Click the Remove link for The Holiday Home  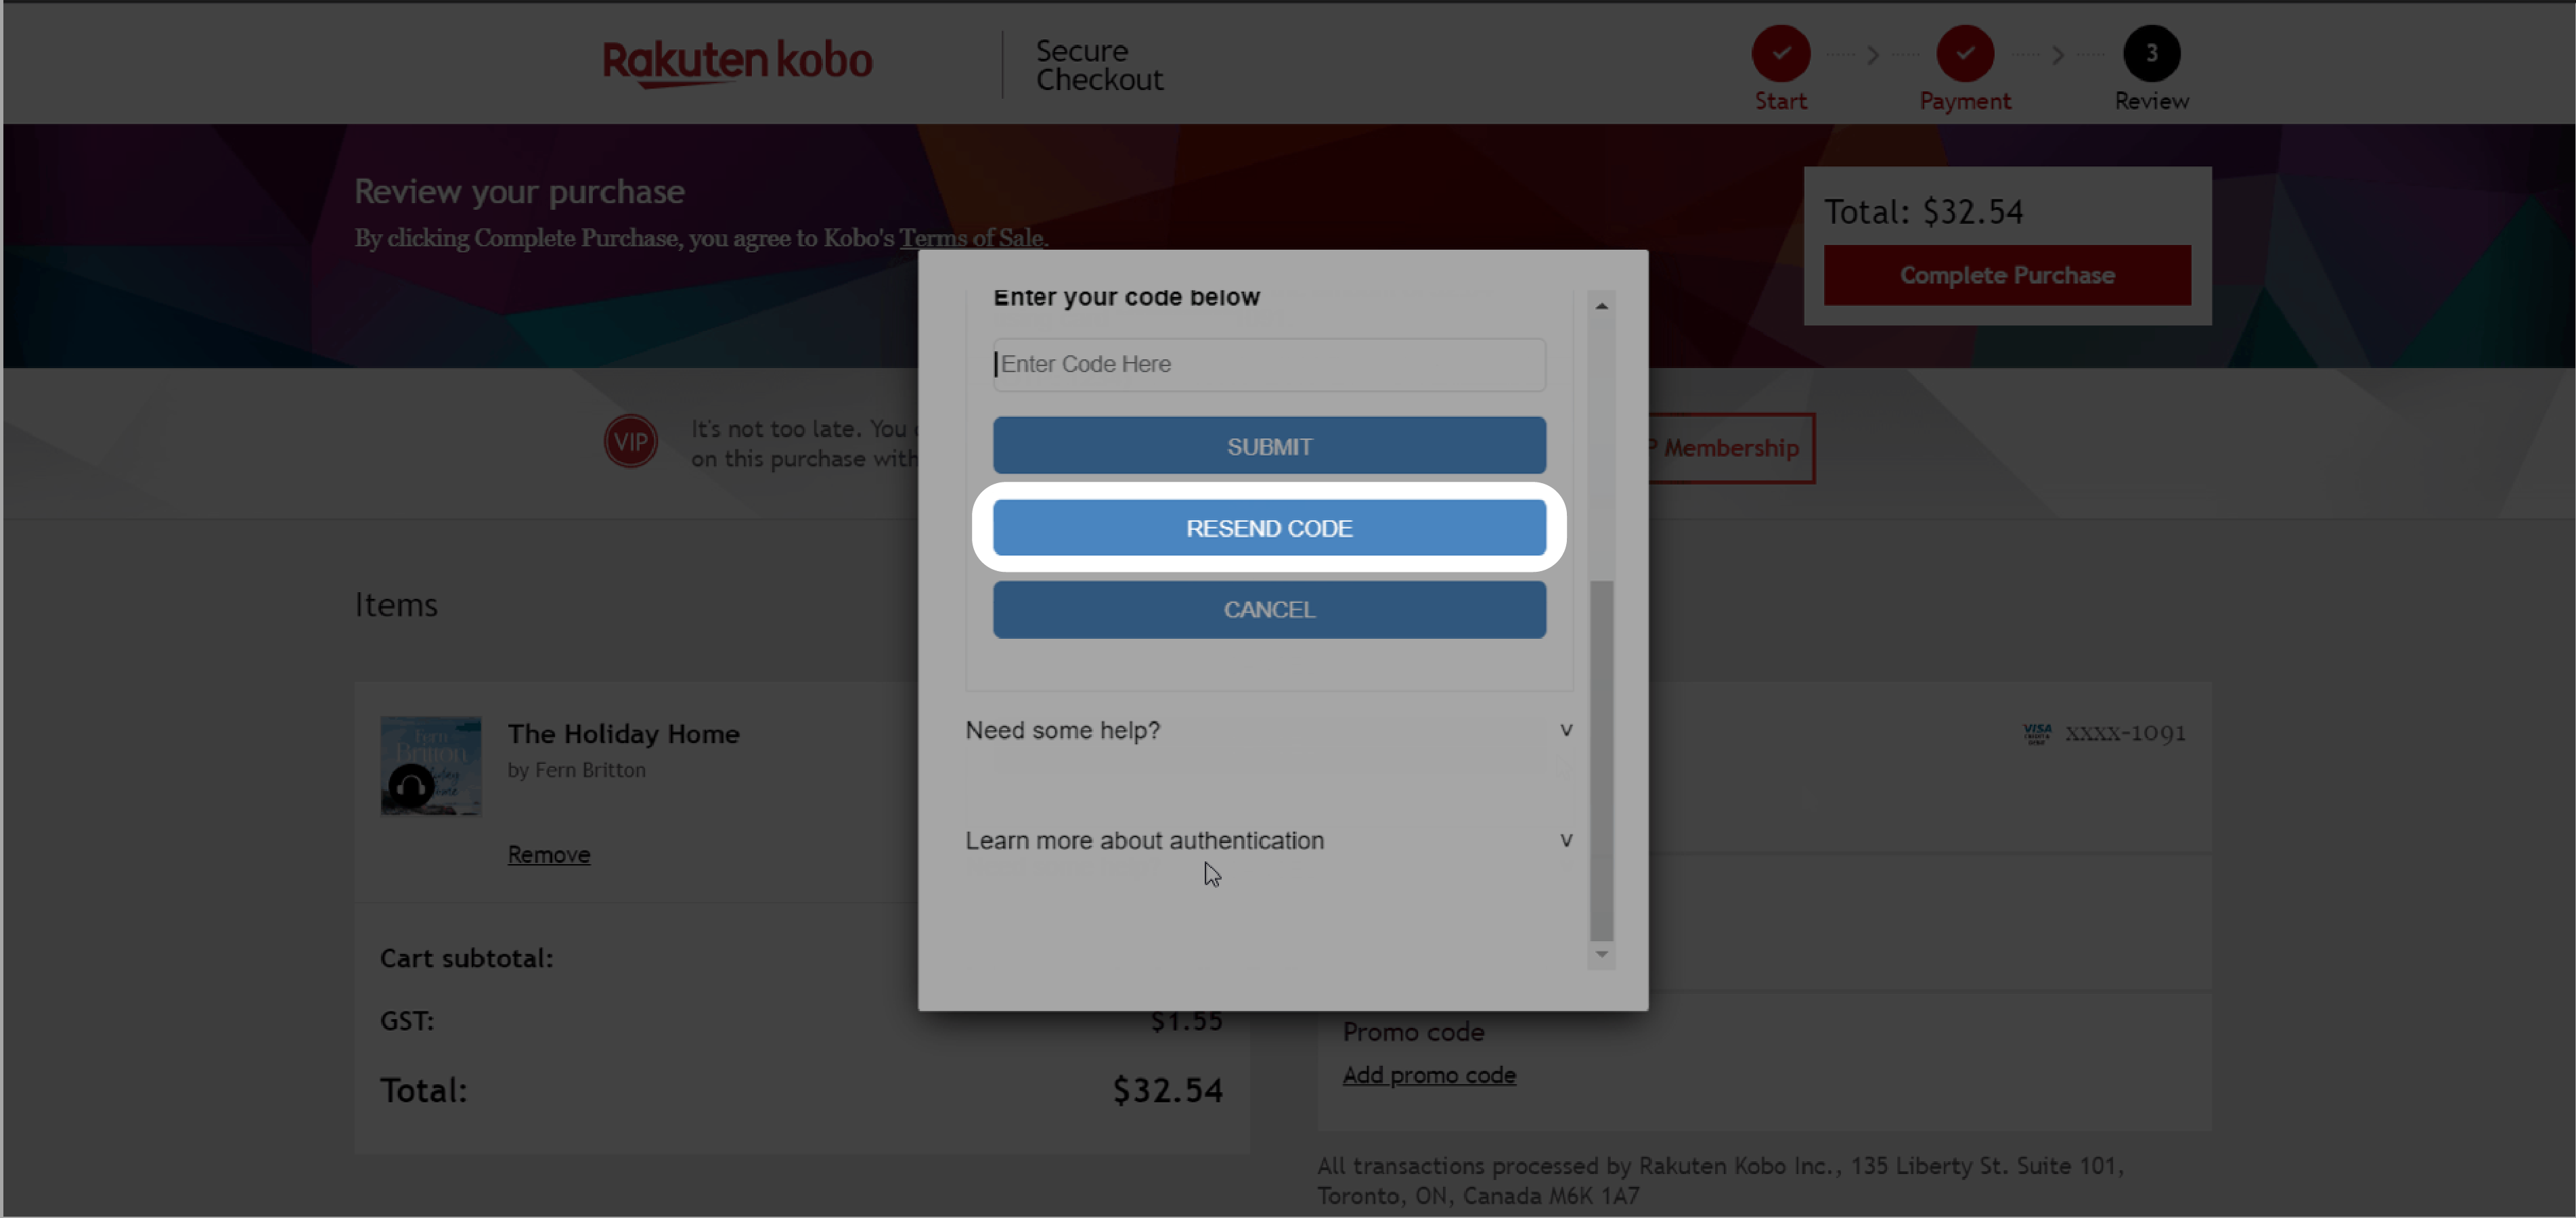coord(549,853)
